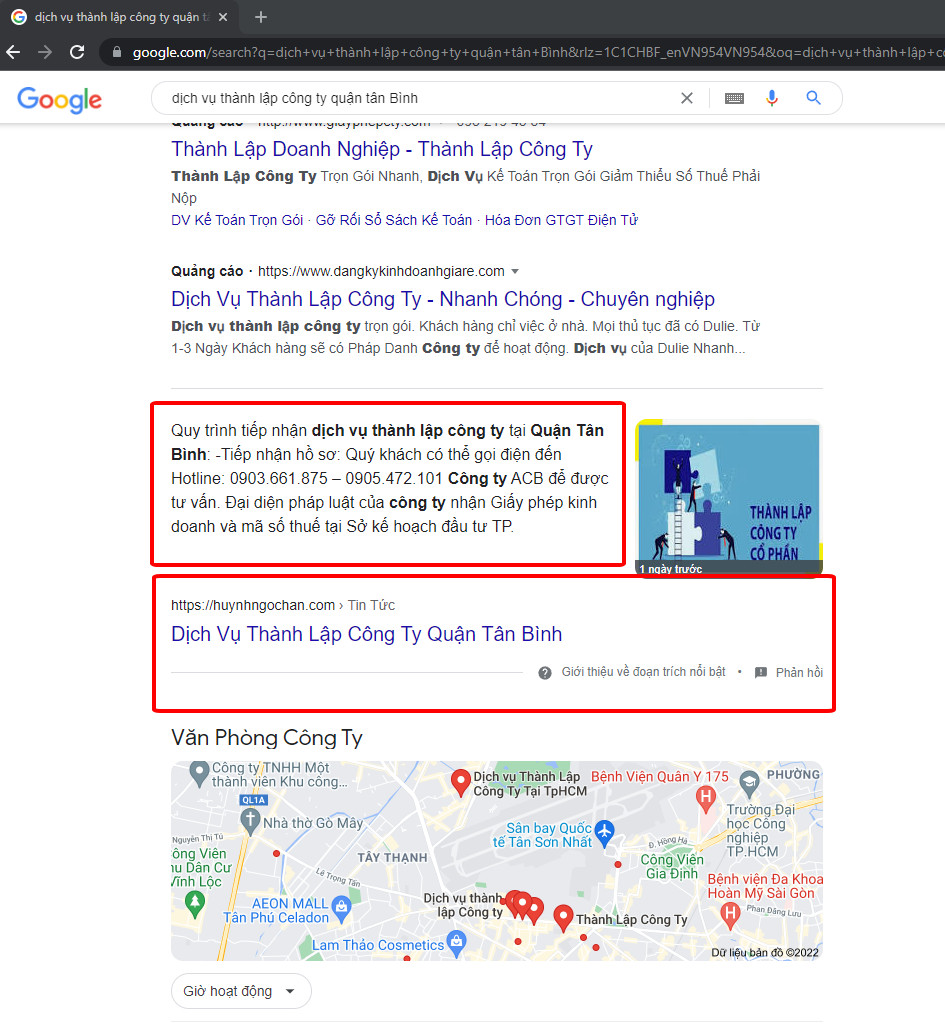Click Lam Thảo Cosmetics shop icon on map
Image resolution: width=945 pixels, height=1027 pixels.
point(456,943)
